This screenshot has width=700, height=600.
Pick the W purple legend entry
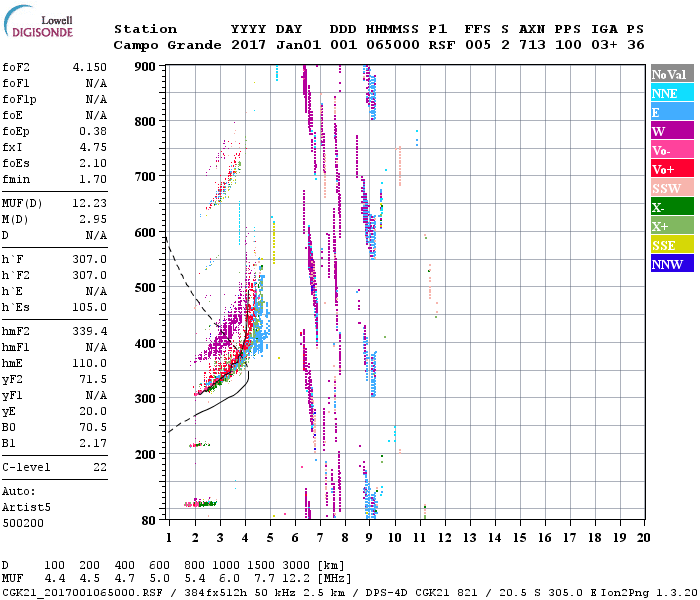[667, 131]
